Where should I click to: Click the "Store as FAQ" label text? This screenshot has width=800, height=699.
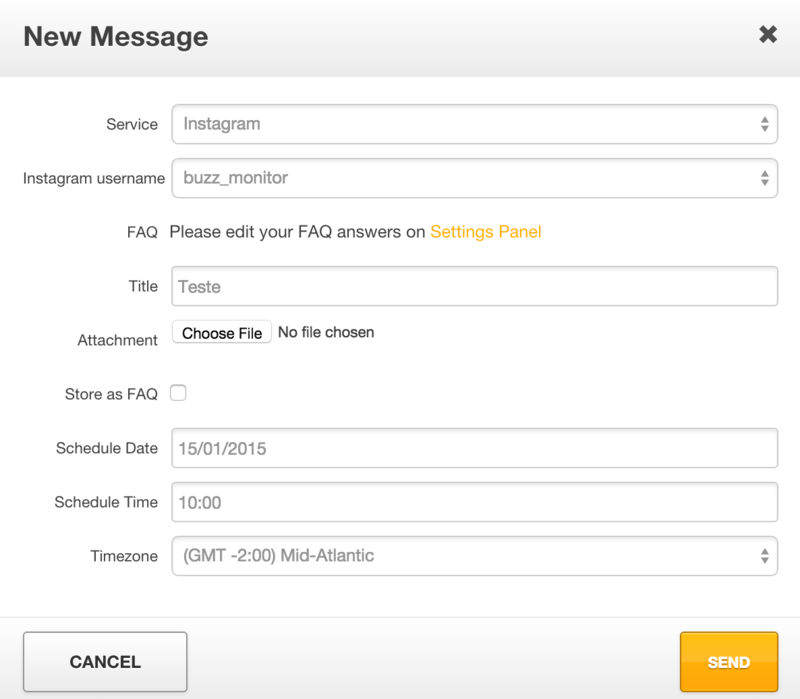tap(111, 394)
